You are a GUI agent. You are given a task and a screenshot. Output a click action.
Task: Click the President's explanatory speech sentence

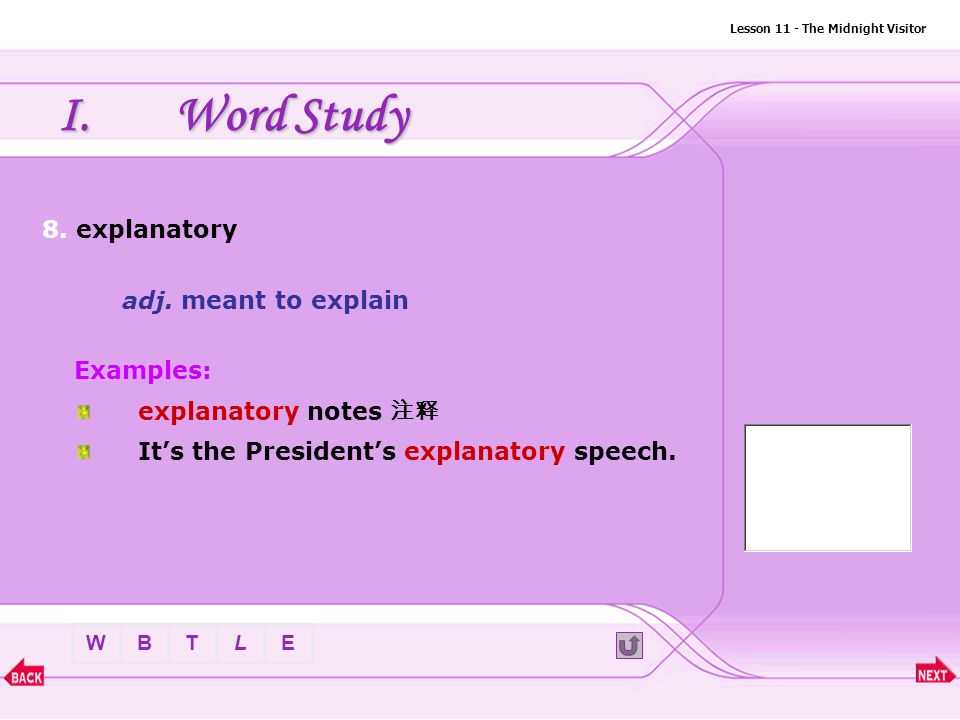(x=407, y=452)
